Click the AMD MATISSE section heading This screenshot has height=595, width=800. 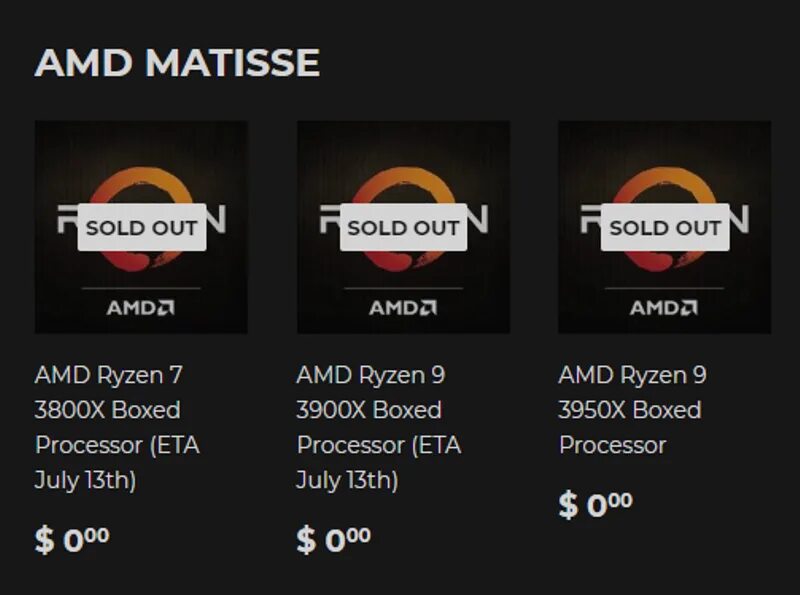coord(177,63)
